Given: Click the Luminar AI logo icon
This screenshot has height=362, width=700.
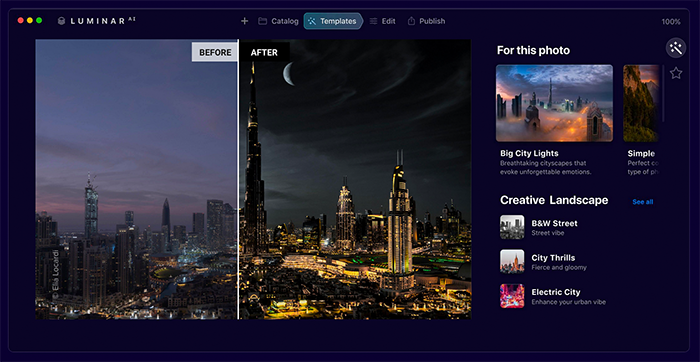Looking at the screenshot, I should (62, 21).
